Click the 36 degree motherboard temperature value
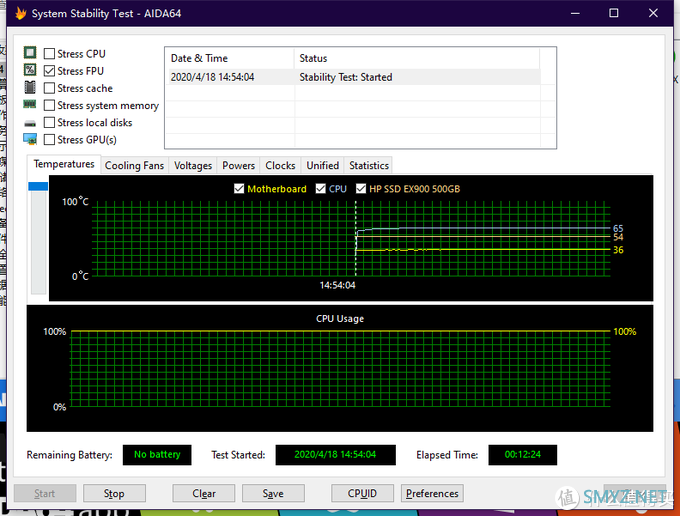The image size is (680, 516). point(618,250)
